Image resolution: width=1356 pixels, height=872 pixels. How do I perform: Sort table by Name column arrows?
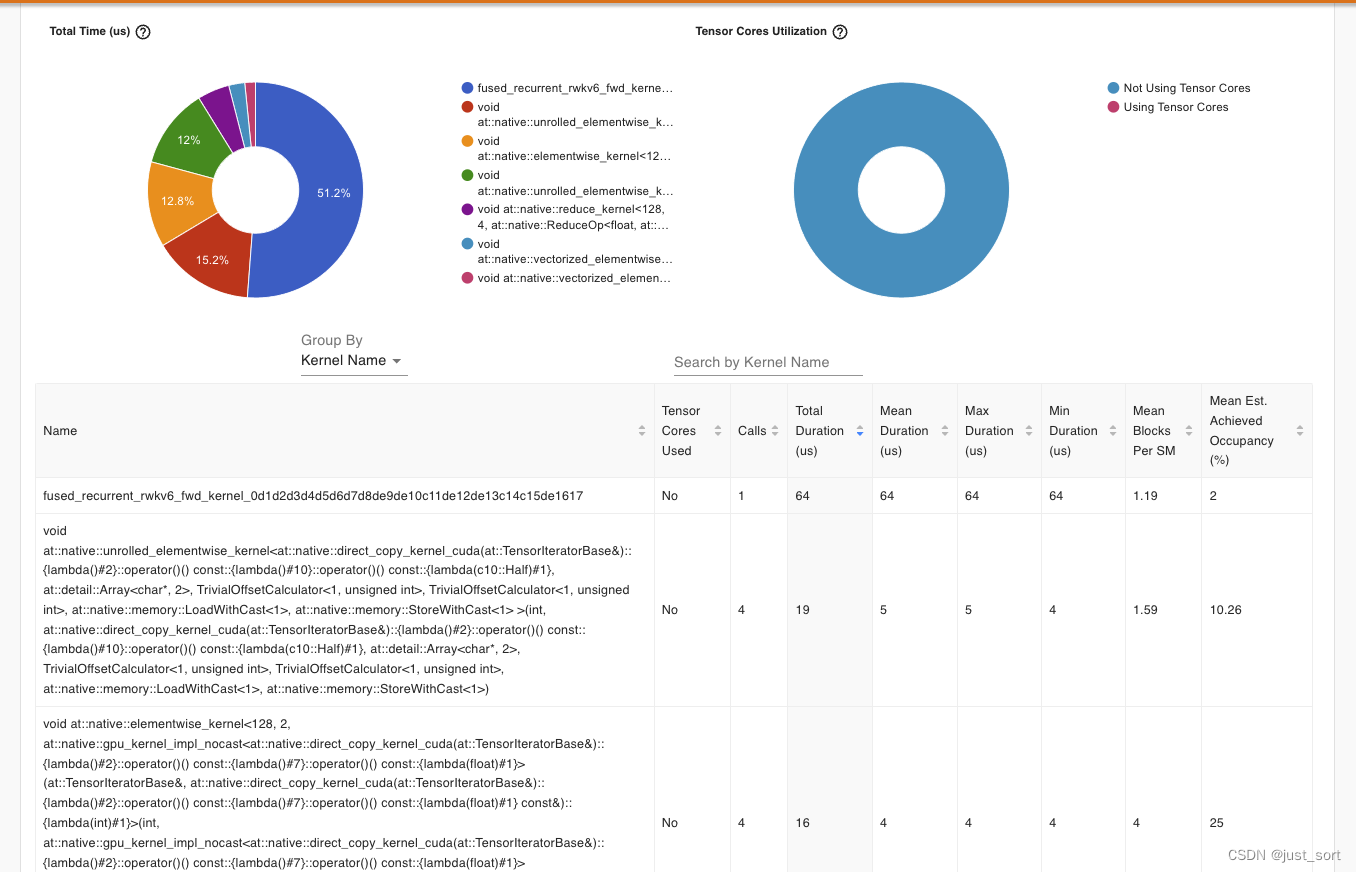click(642, 431)
